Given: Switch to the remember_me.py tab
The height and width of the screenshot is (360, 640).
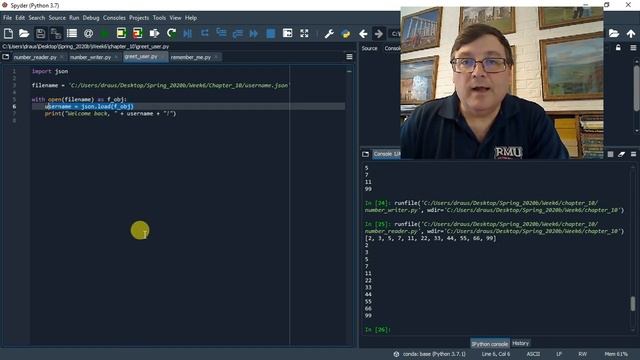Looking at the screenshot, I should click(191, 58).
